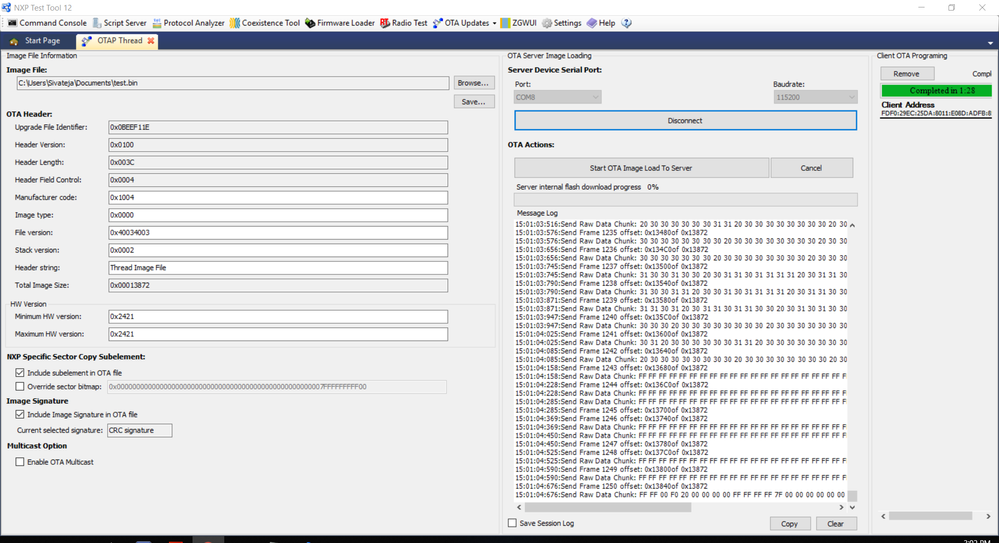Enable OTA Multicast checkbox
999x543 pixels.
tap(20, 462)
